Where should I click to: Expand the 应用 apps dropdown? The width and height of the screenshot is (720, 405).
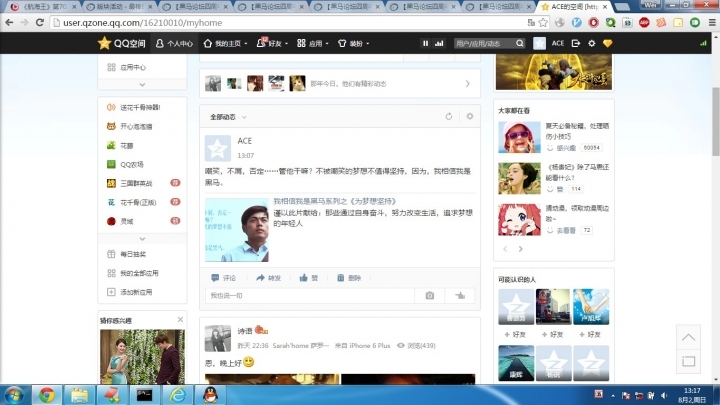pyautogui.click(x=316, y=44)
